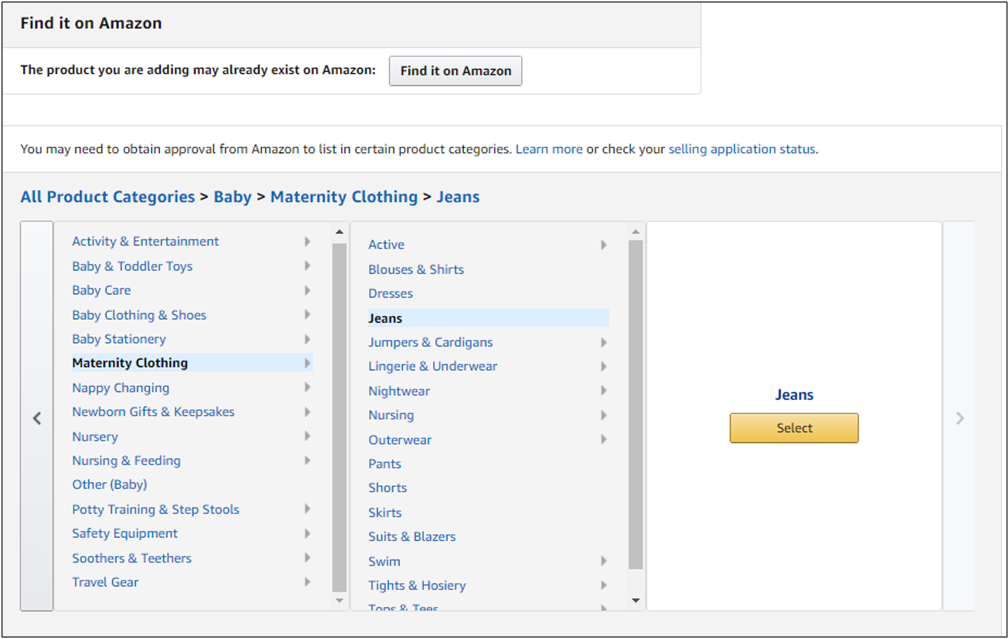Select Baby Clothing & Shoes category

click(139, 315)
